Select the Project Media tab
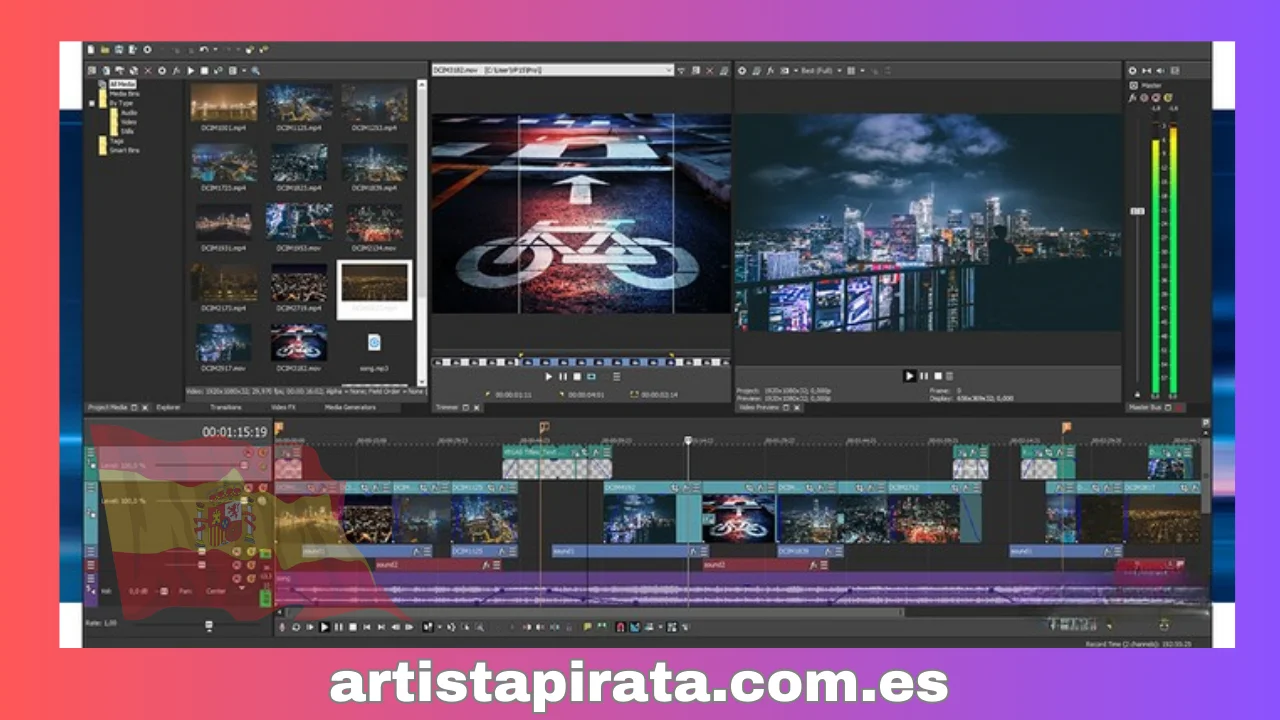The width and height of the screenshot is (1280, 720). click(x=108, y=408)
